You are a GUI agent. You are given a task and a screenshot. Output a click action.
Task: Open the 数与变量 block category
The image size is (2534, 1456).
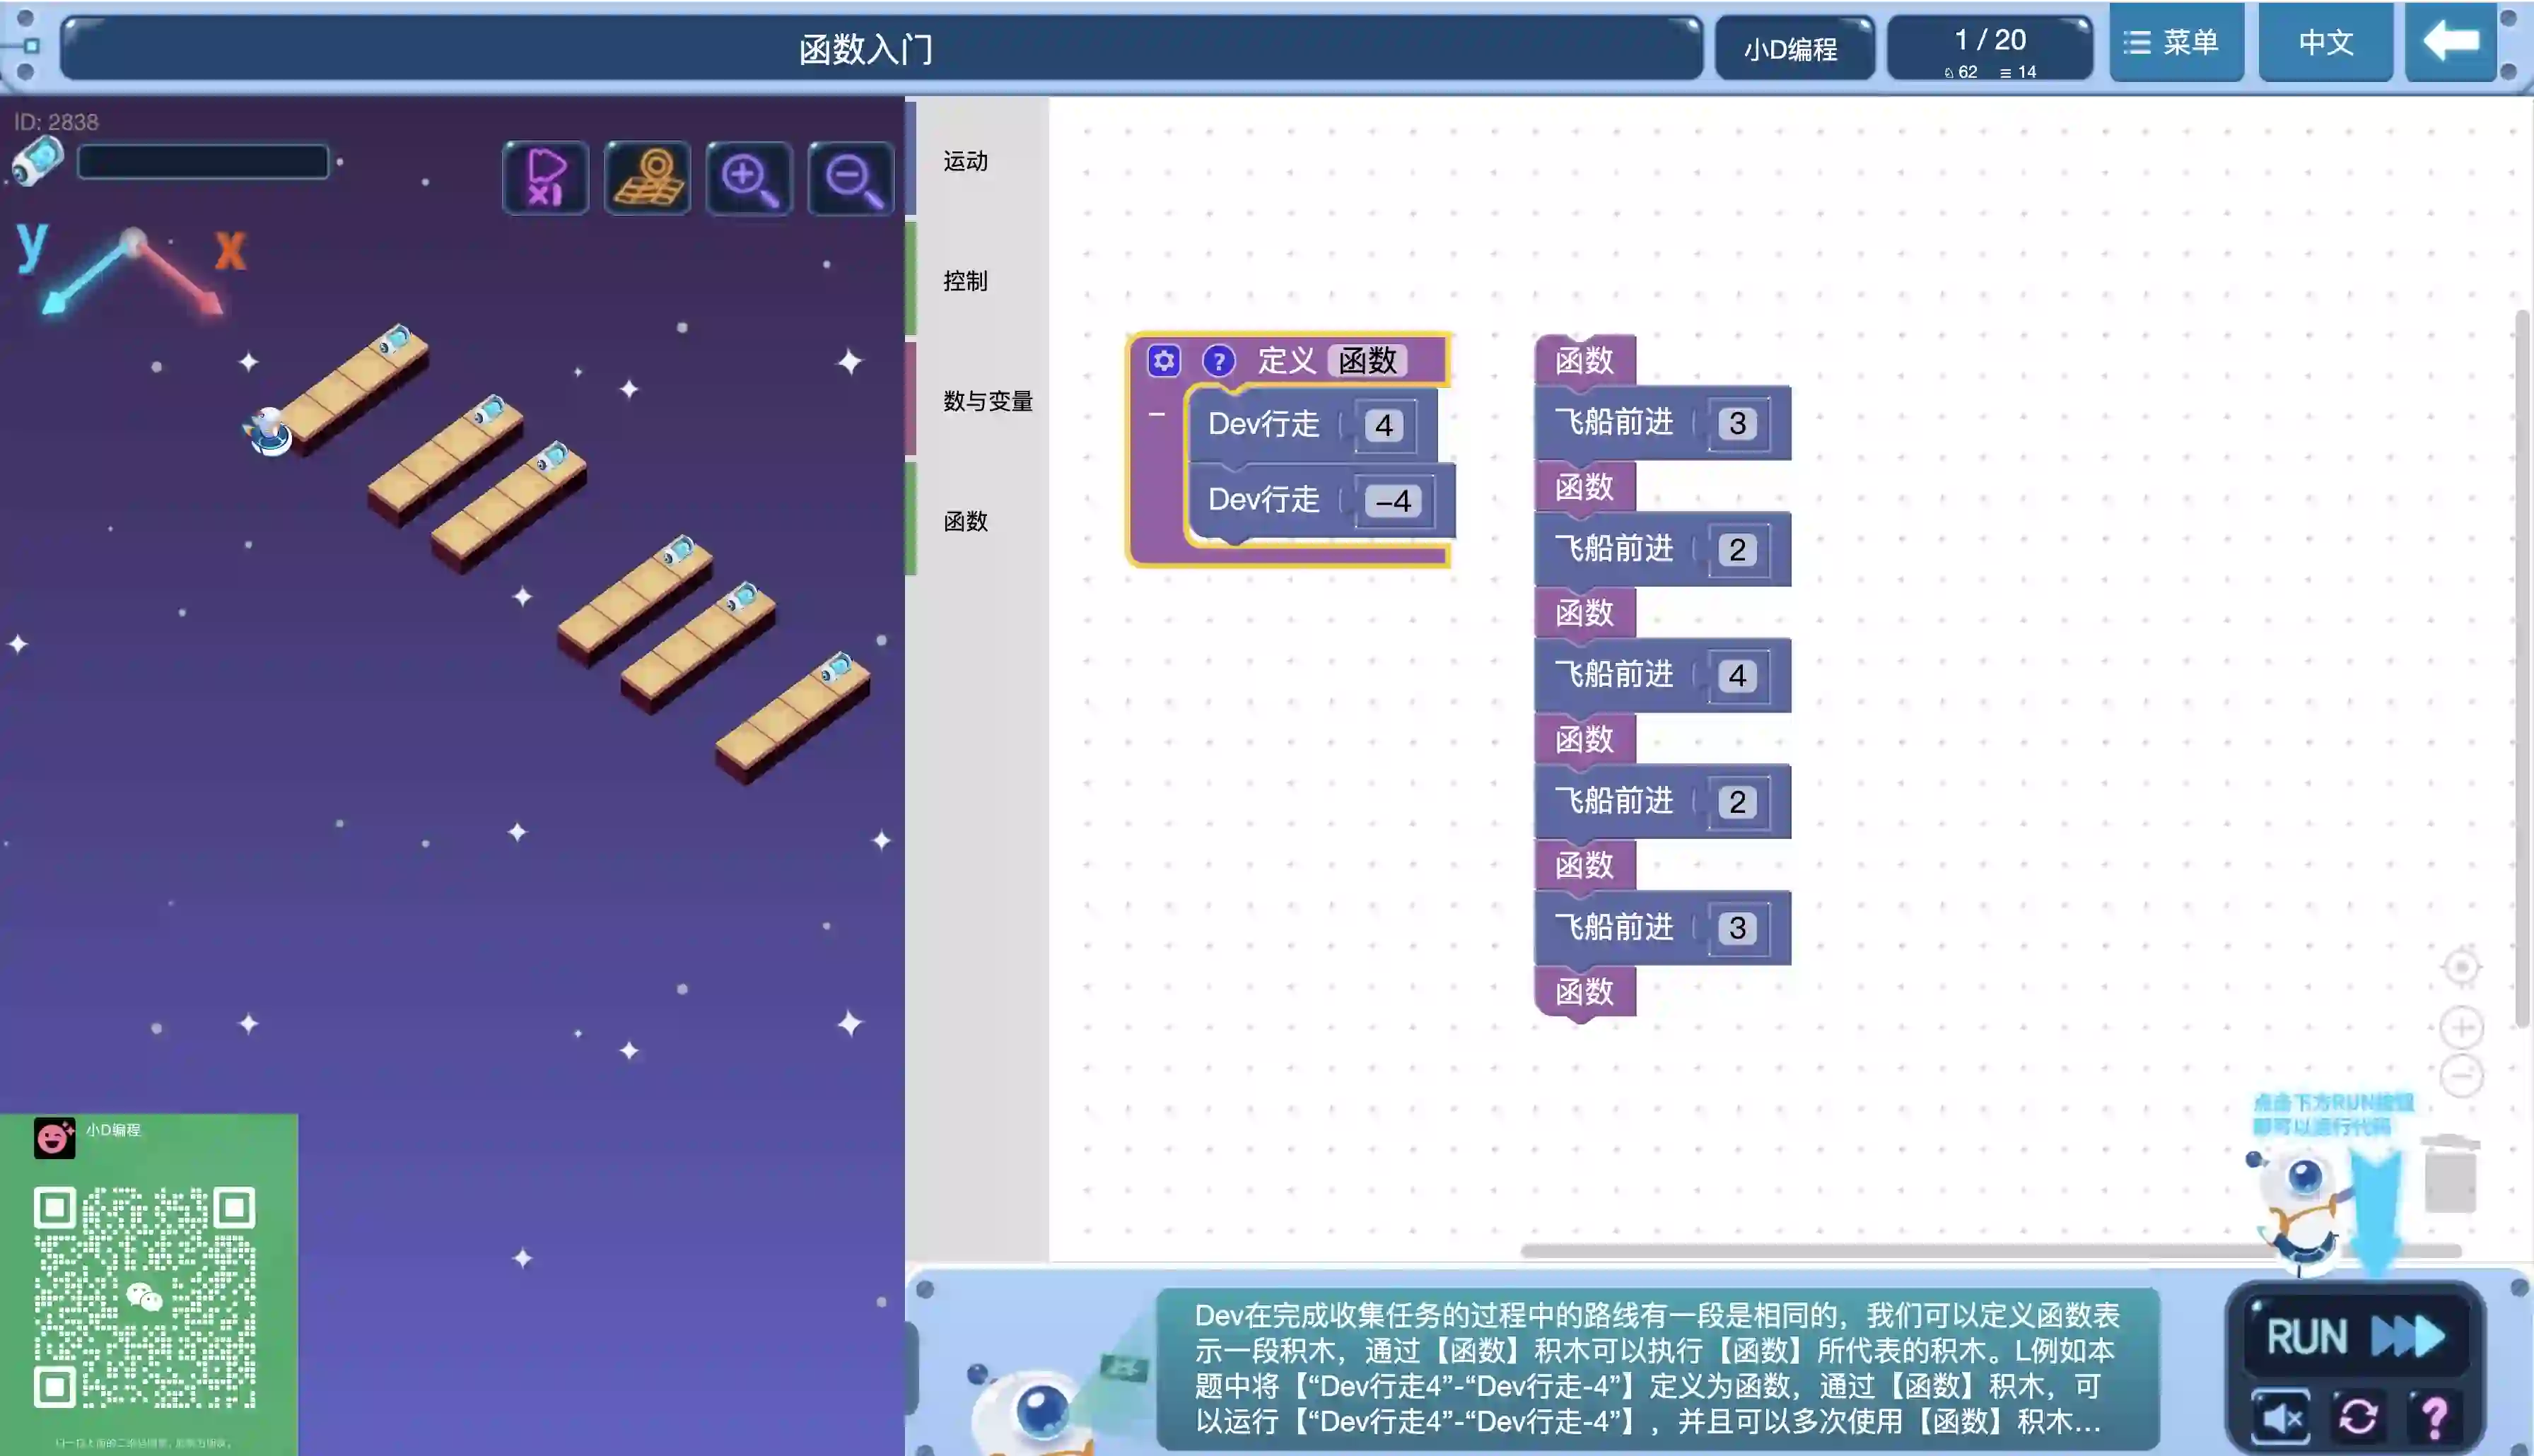point(987,401)
